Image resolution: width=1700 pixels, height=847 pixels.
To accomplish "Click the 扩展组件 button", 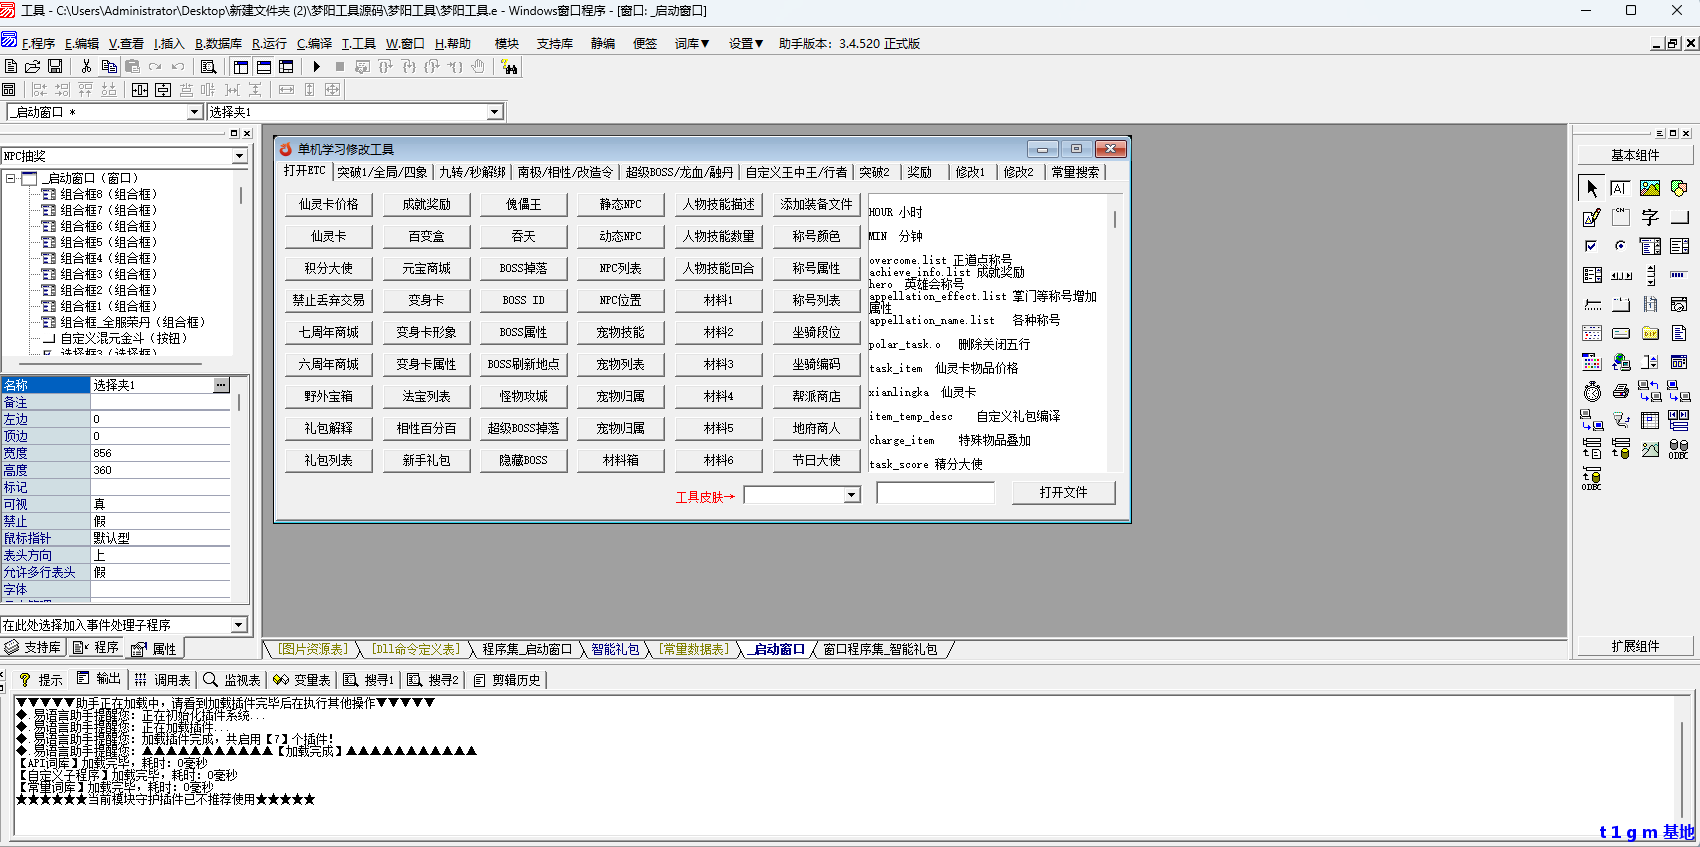I will click(1635, 646).
